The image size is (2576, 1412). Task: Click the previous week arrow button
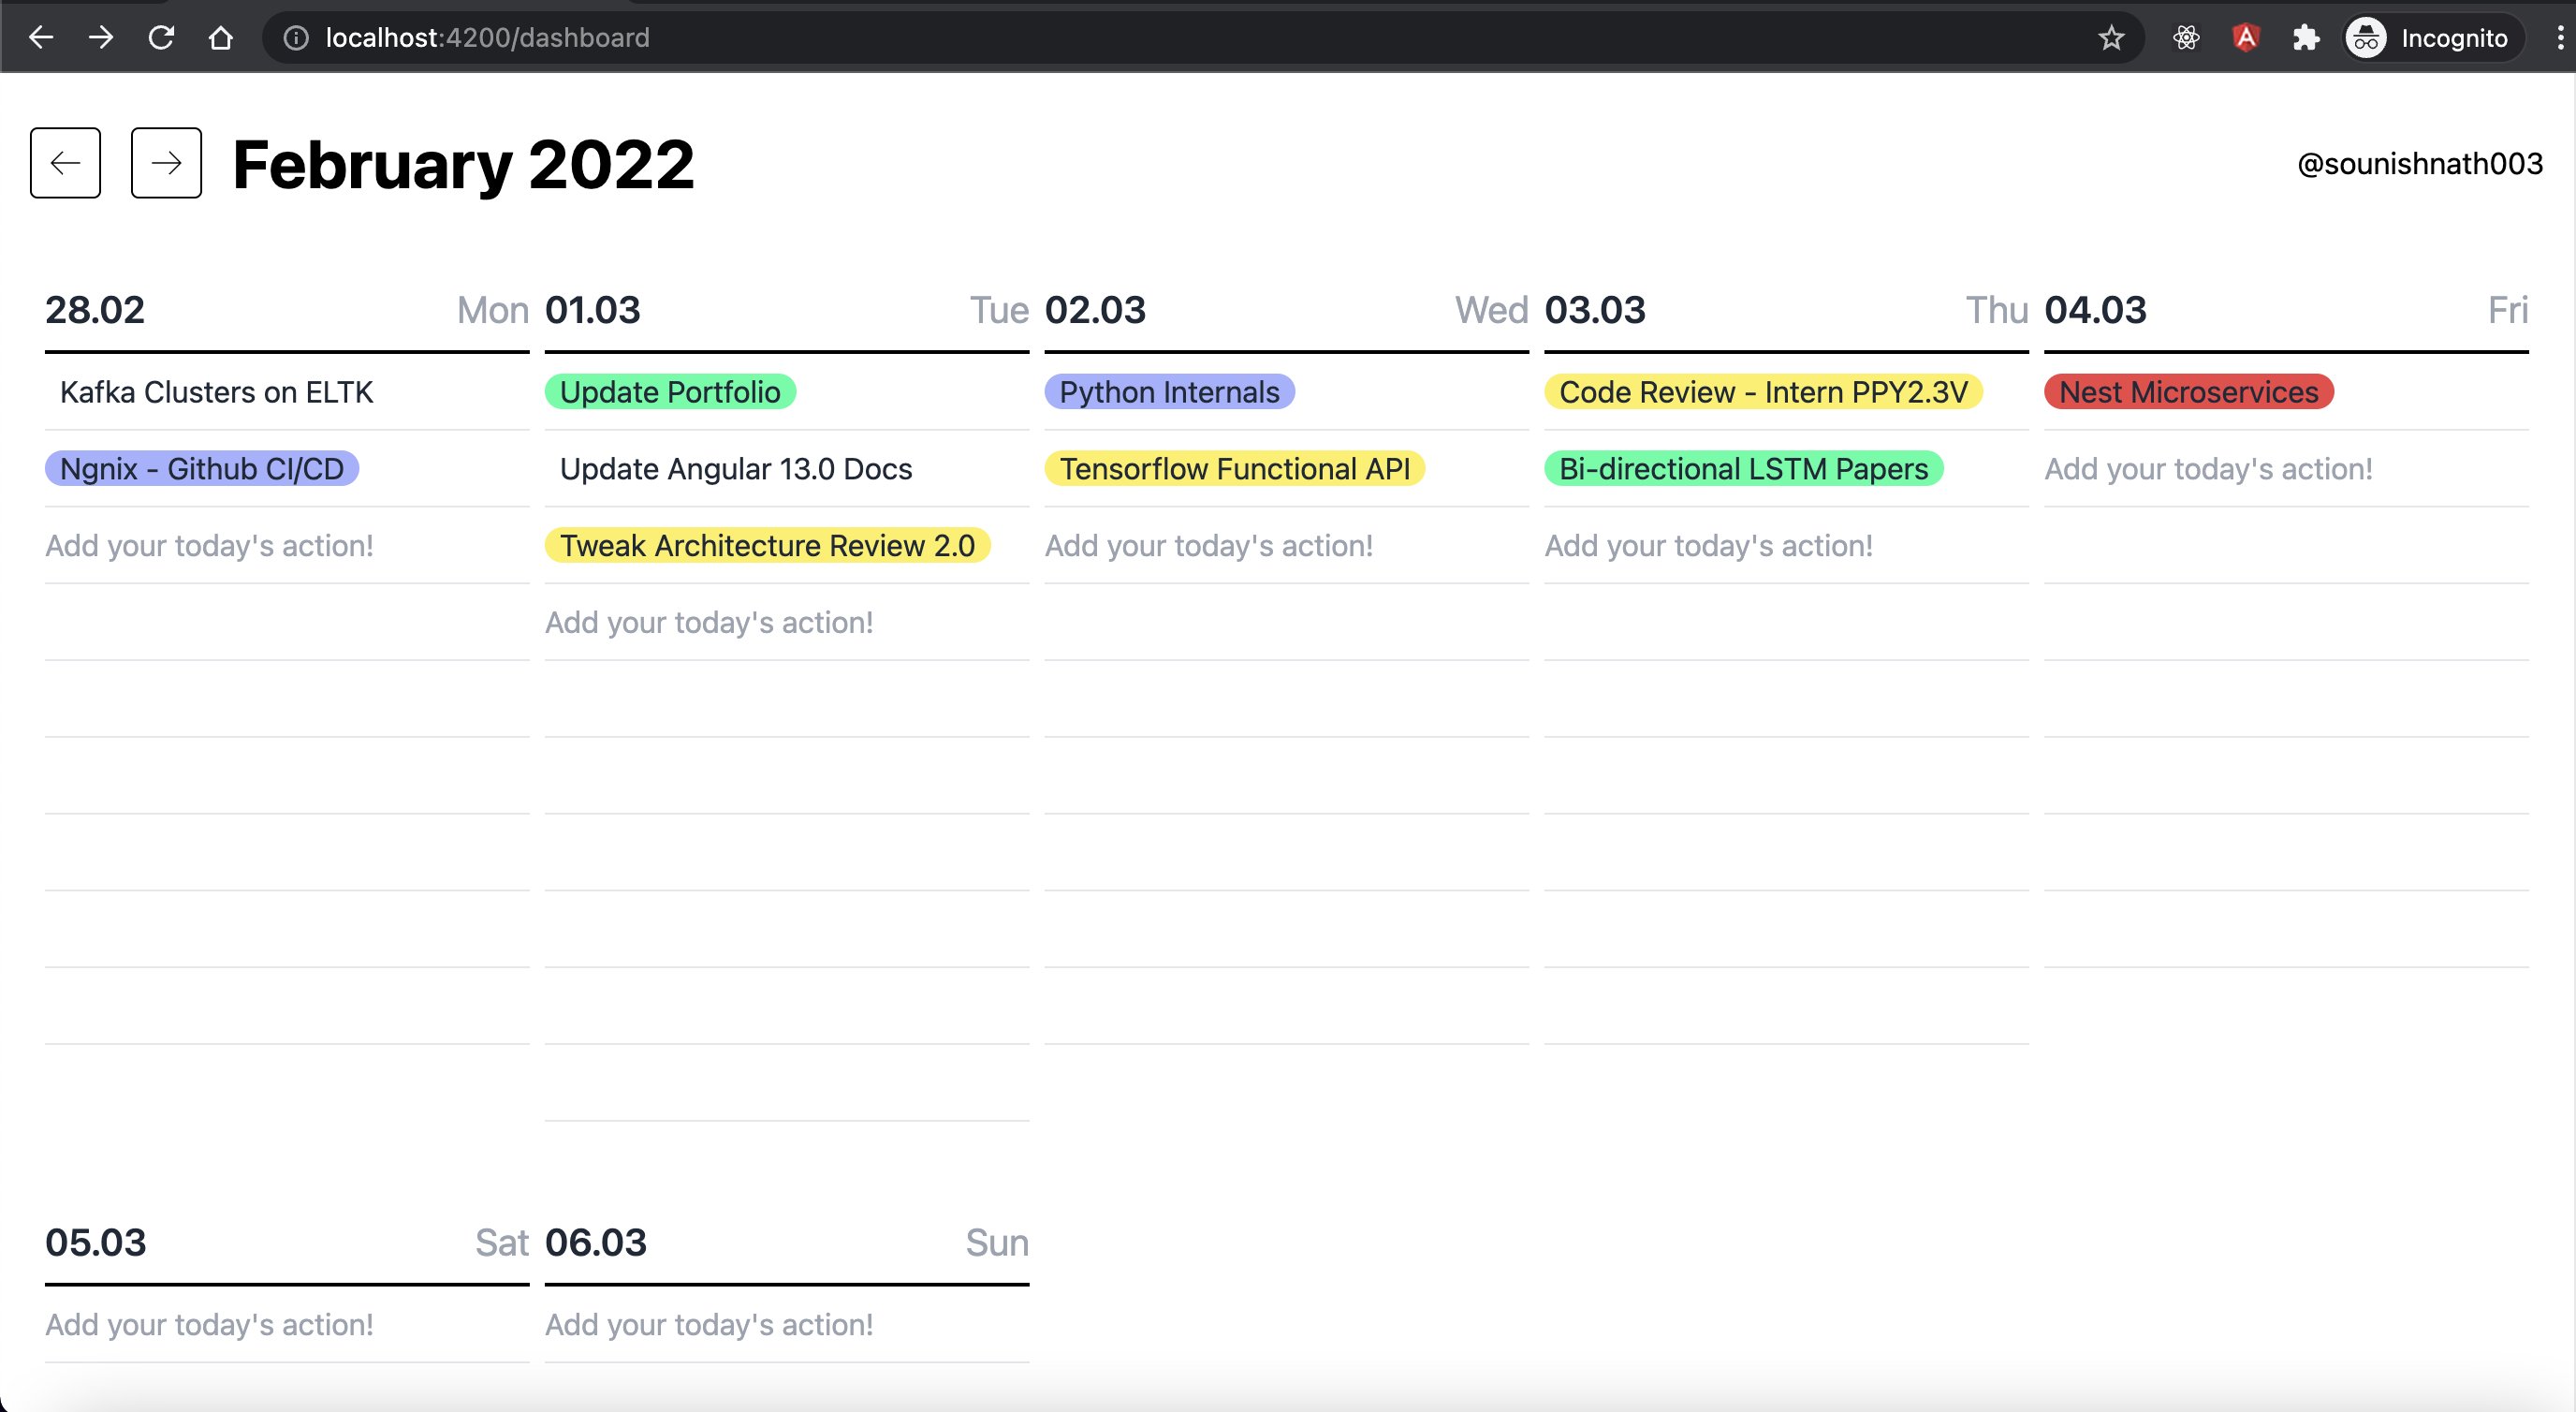click(x=65, y=163)
